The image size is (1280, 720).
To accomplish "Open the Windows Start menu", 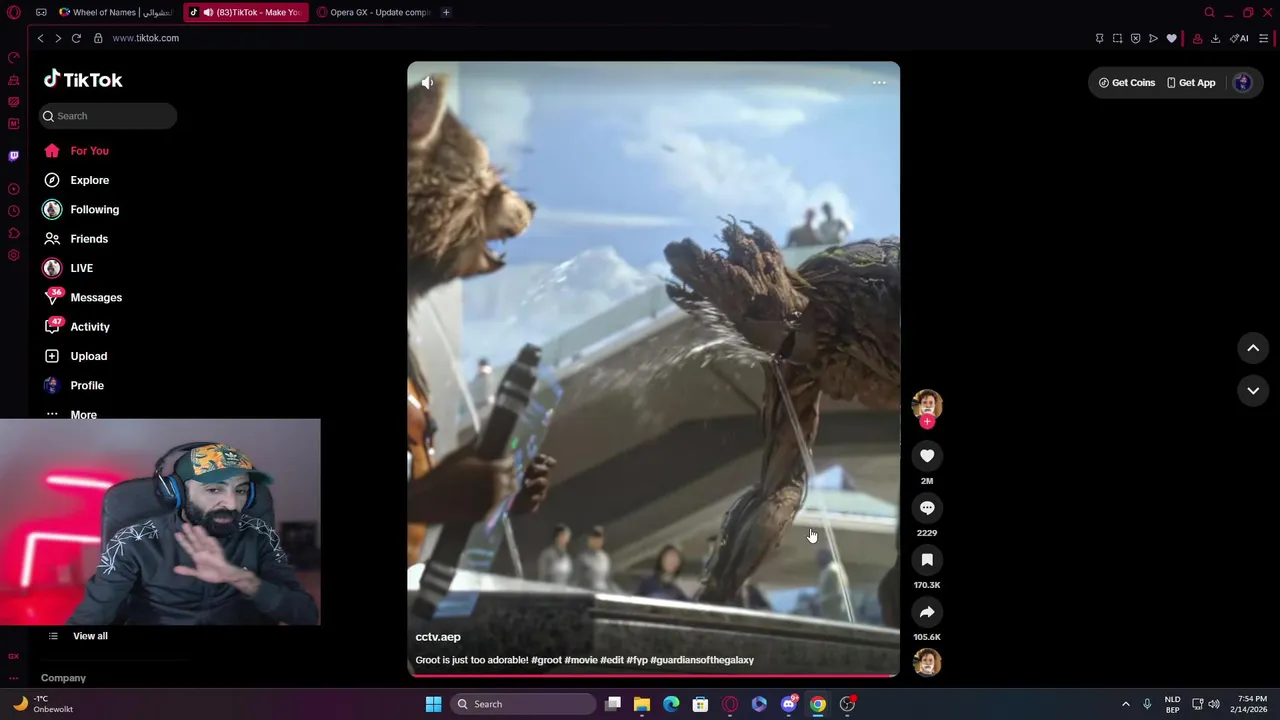I will point(433,704).
